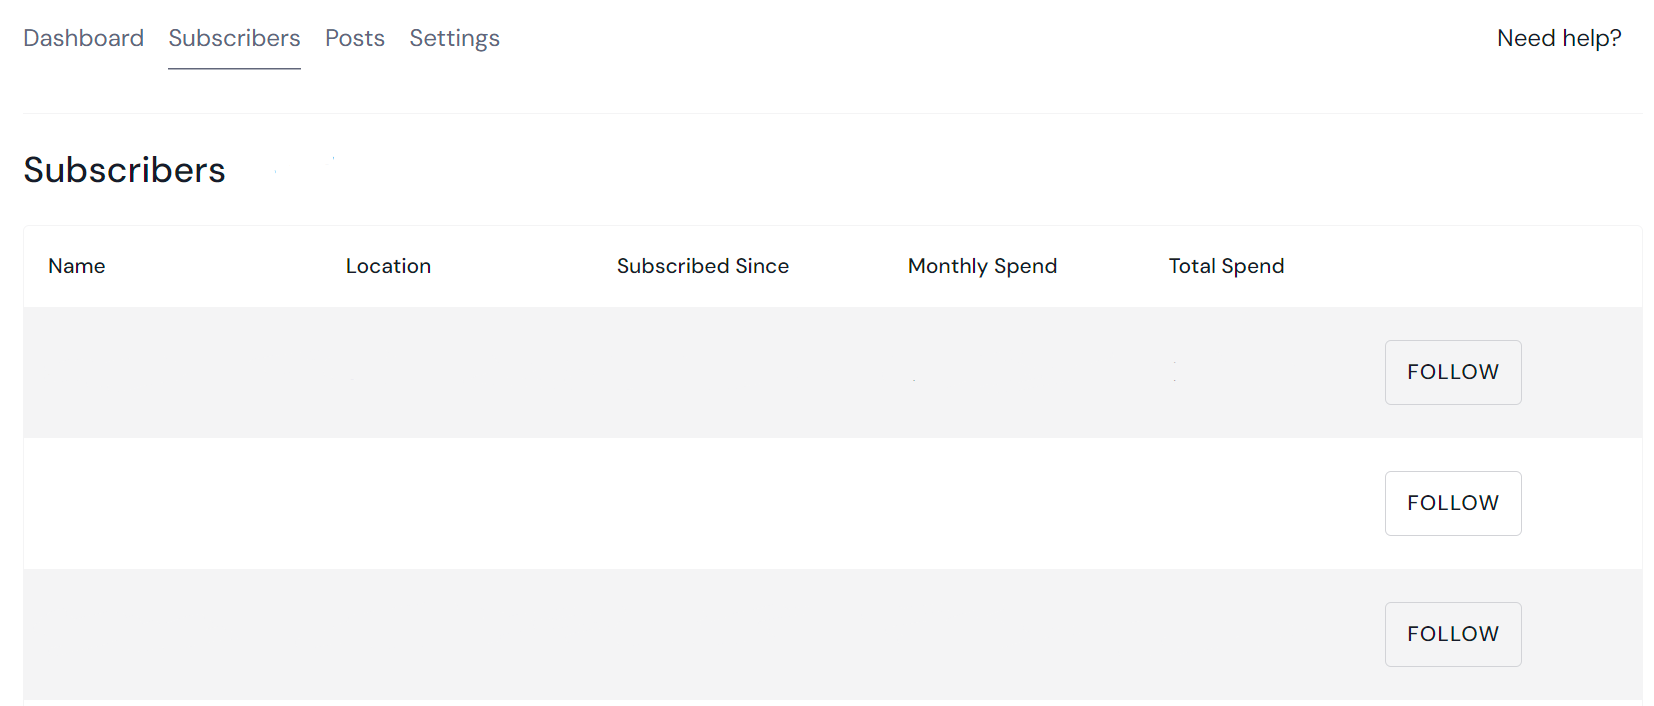
Task: Click the second row's Name cell
Action: (x=150, y=503)
